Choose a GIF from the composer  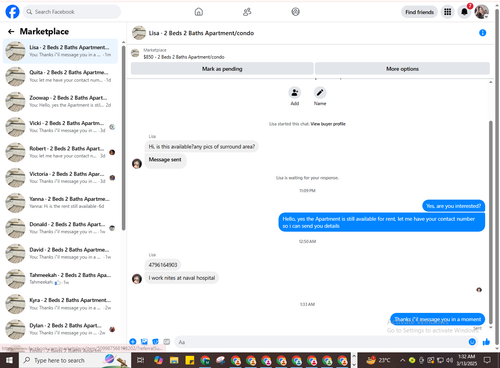[167, 342]
